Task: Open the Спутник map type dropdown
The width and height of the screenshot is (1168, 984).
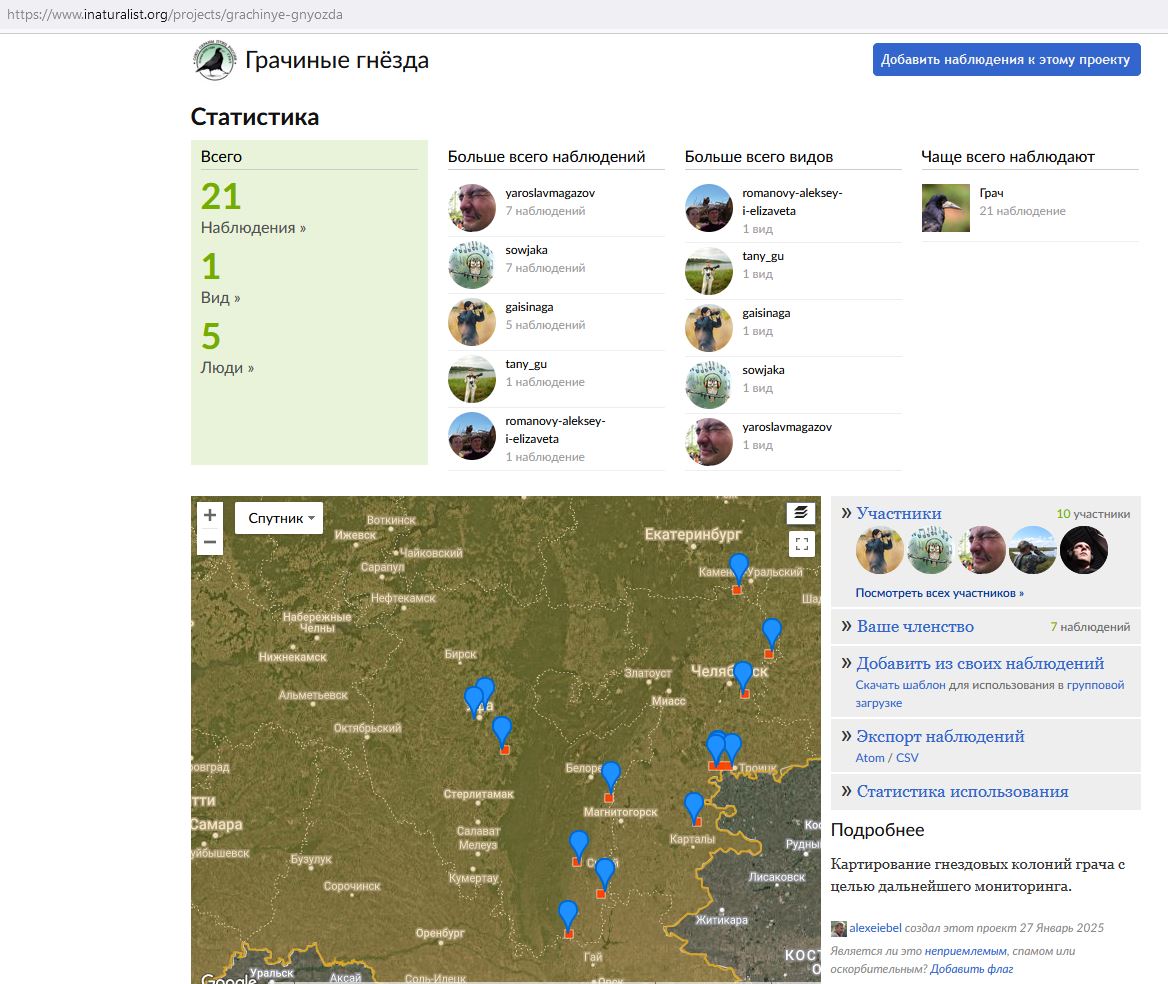Action: click(279, 518)
